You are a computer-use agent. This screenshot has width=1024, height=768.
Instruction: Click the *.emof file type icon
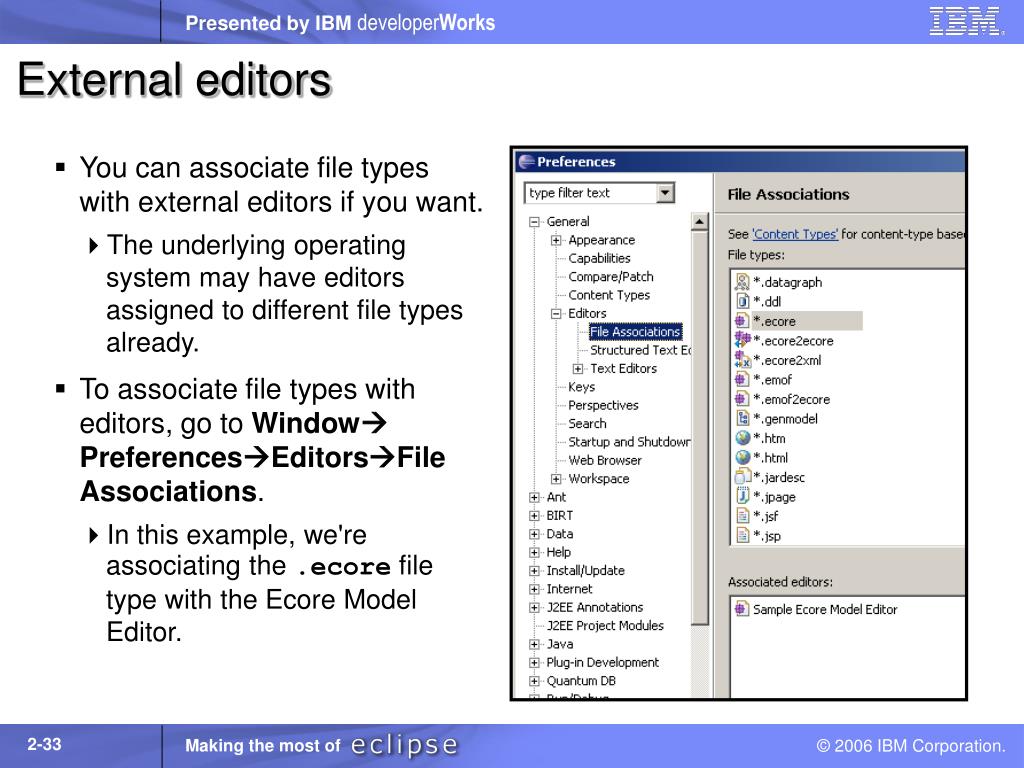click(x=741, y=379)
